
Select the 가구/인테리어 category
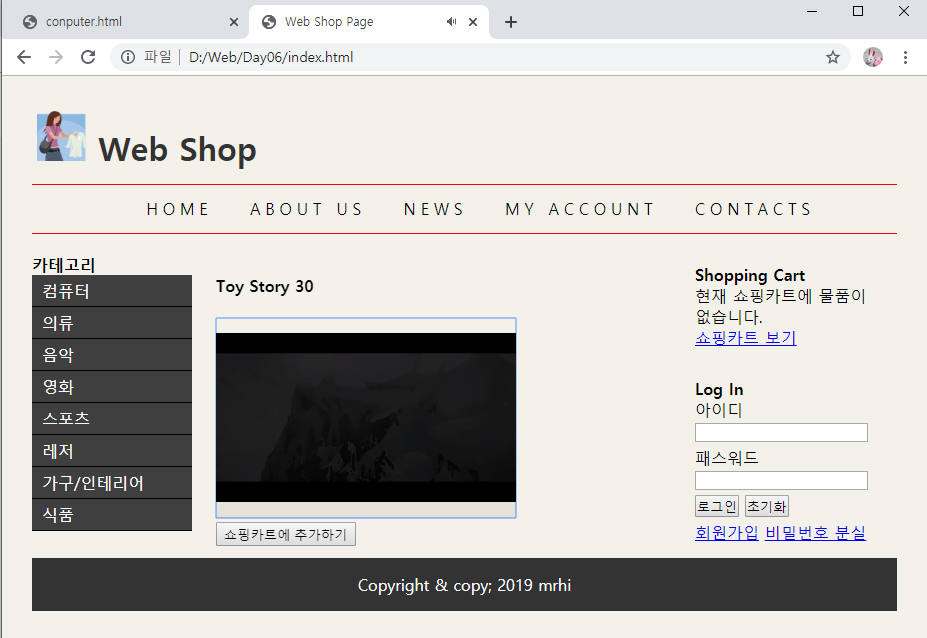coord(112,482)
